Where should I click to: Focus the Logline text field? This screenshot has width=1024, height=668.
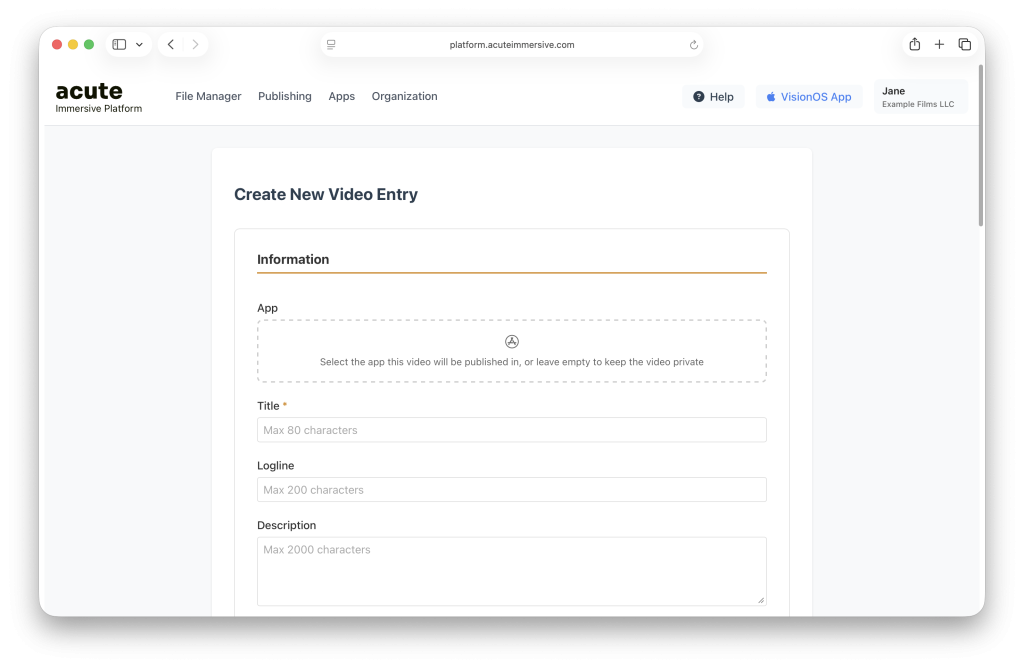(x=511, y=490)
